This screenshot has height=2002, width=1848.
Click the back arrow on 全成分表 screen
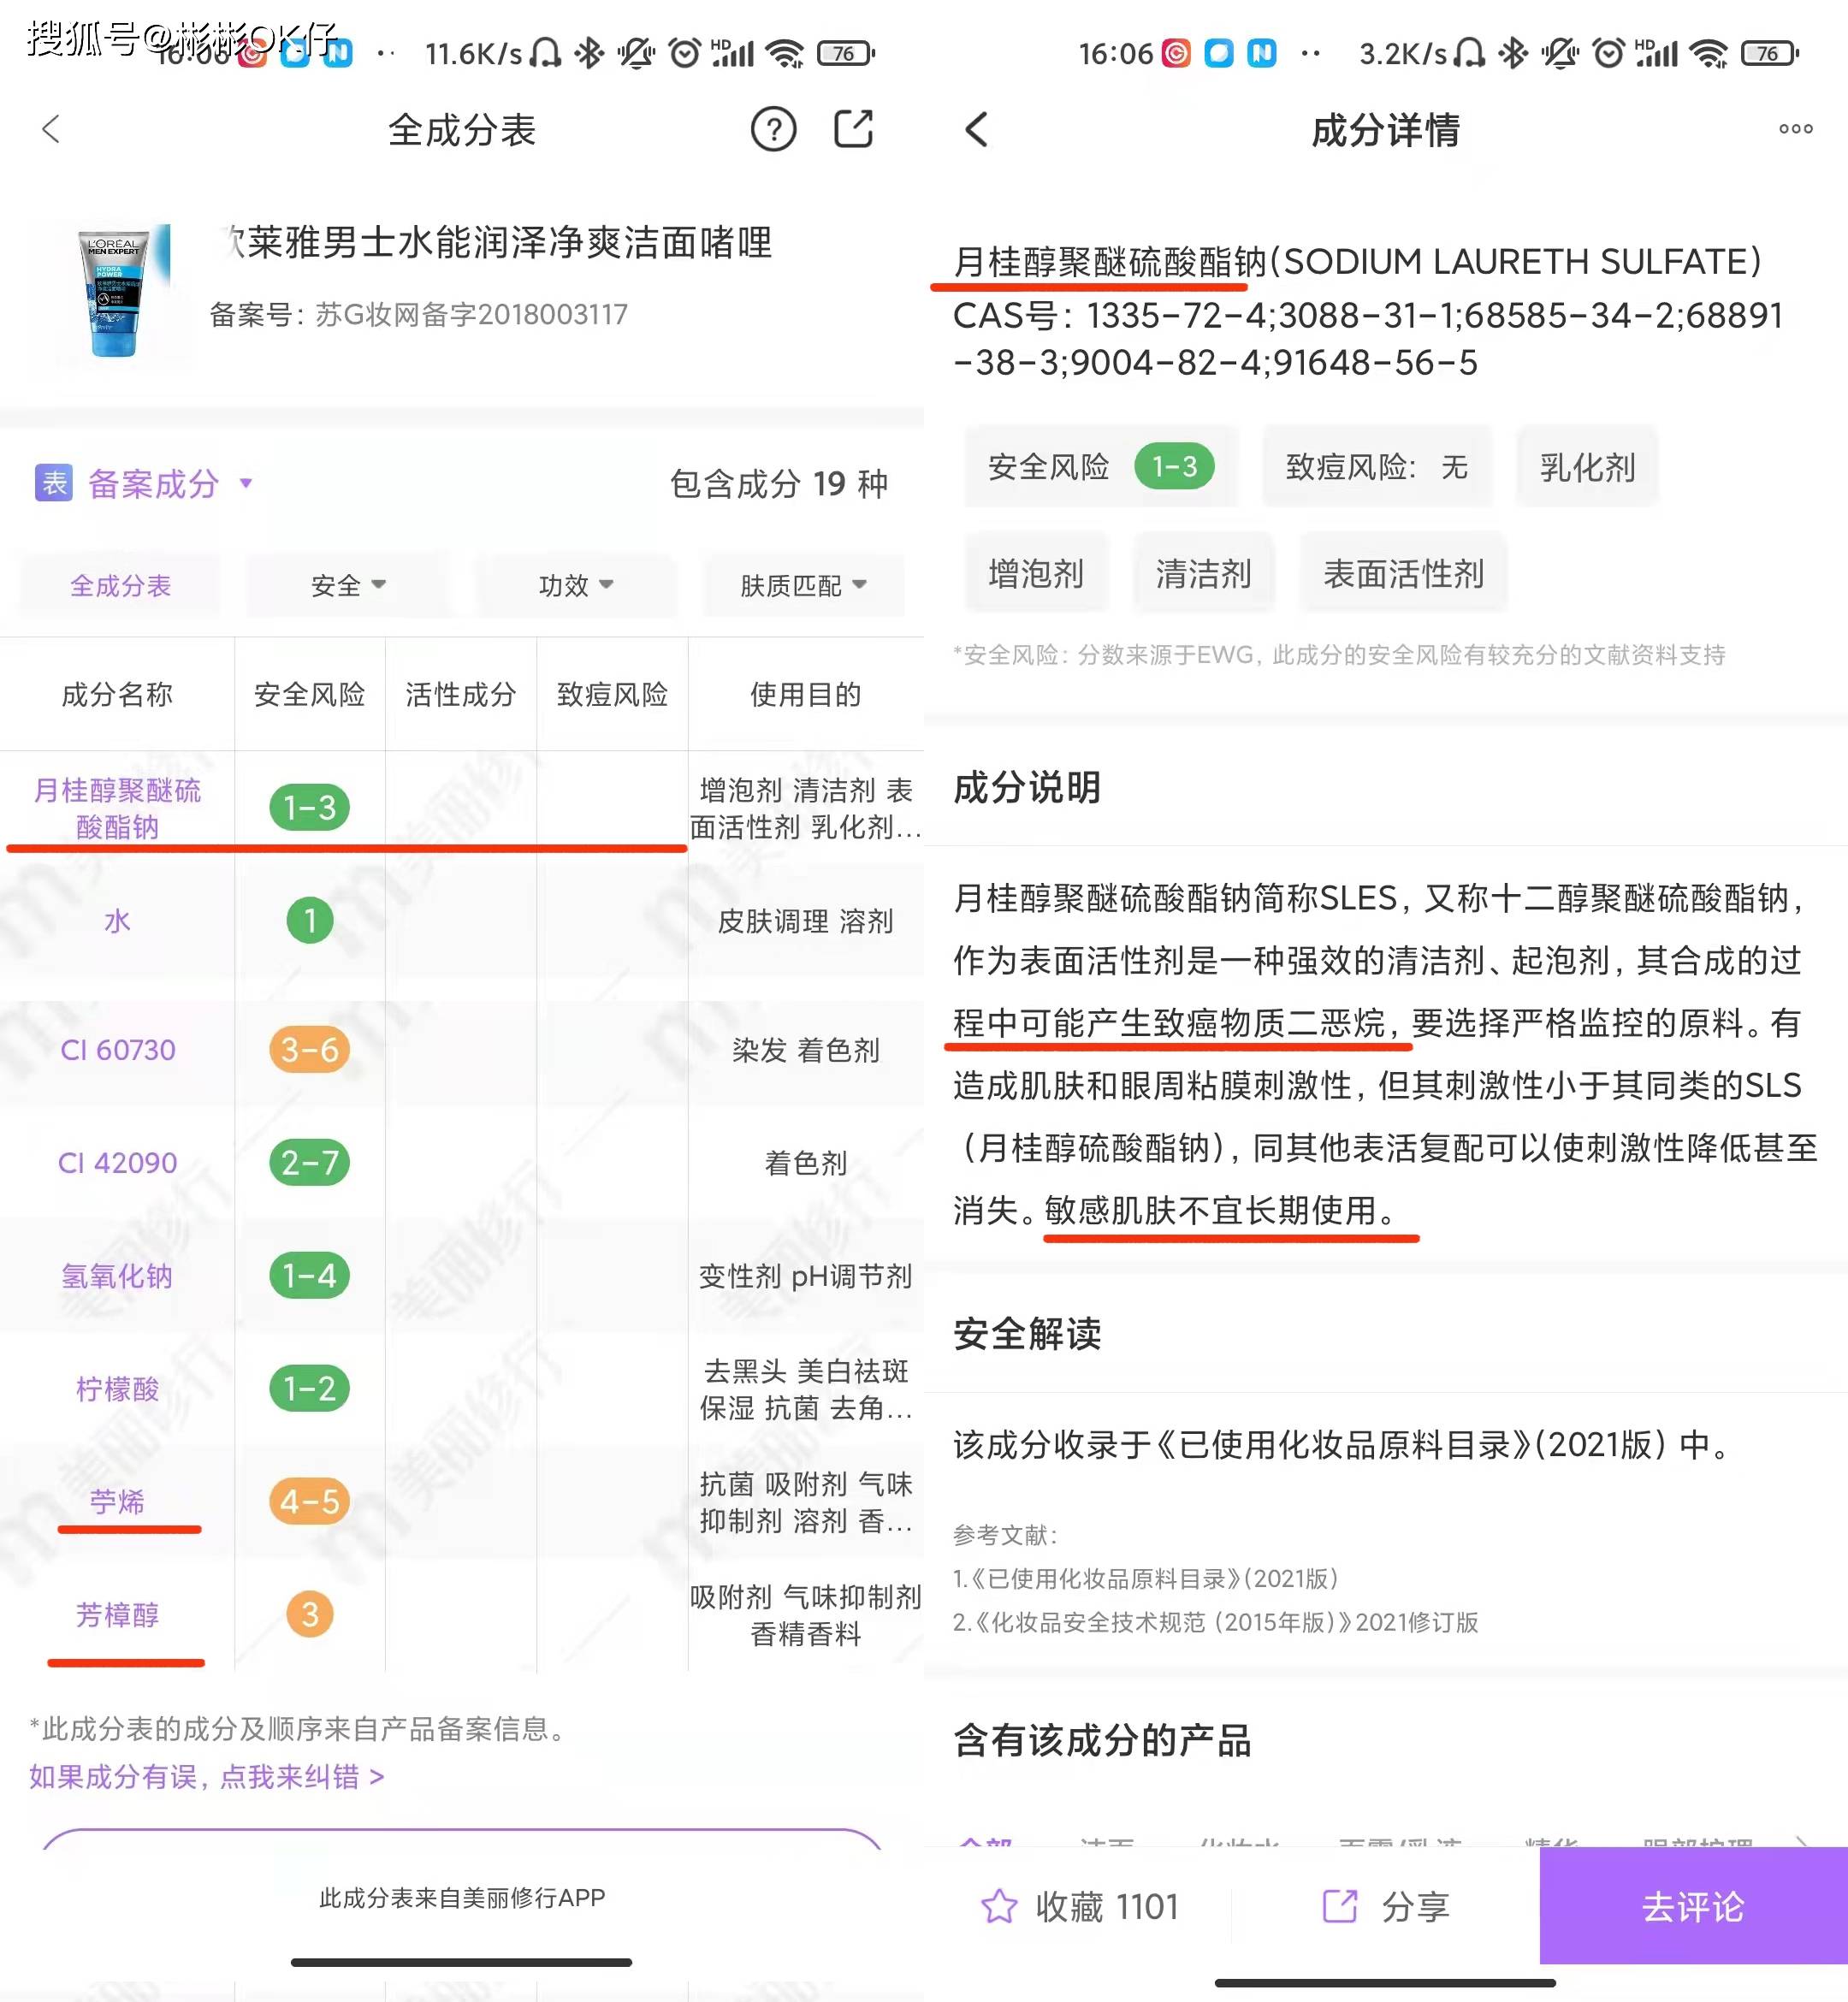[50, 131]
